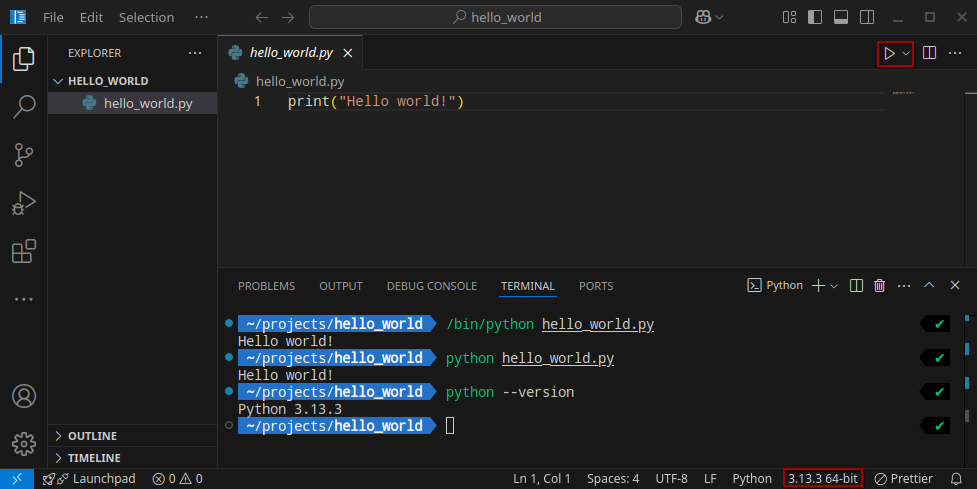This screenshot has width=977, height=489.
Task: Click Launchpad in the status bar
Action: tap(88, 478)
